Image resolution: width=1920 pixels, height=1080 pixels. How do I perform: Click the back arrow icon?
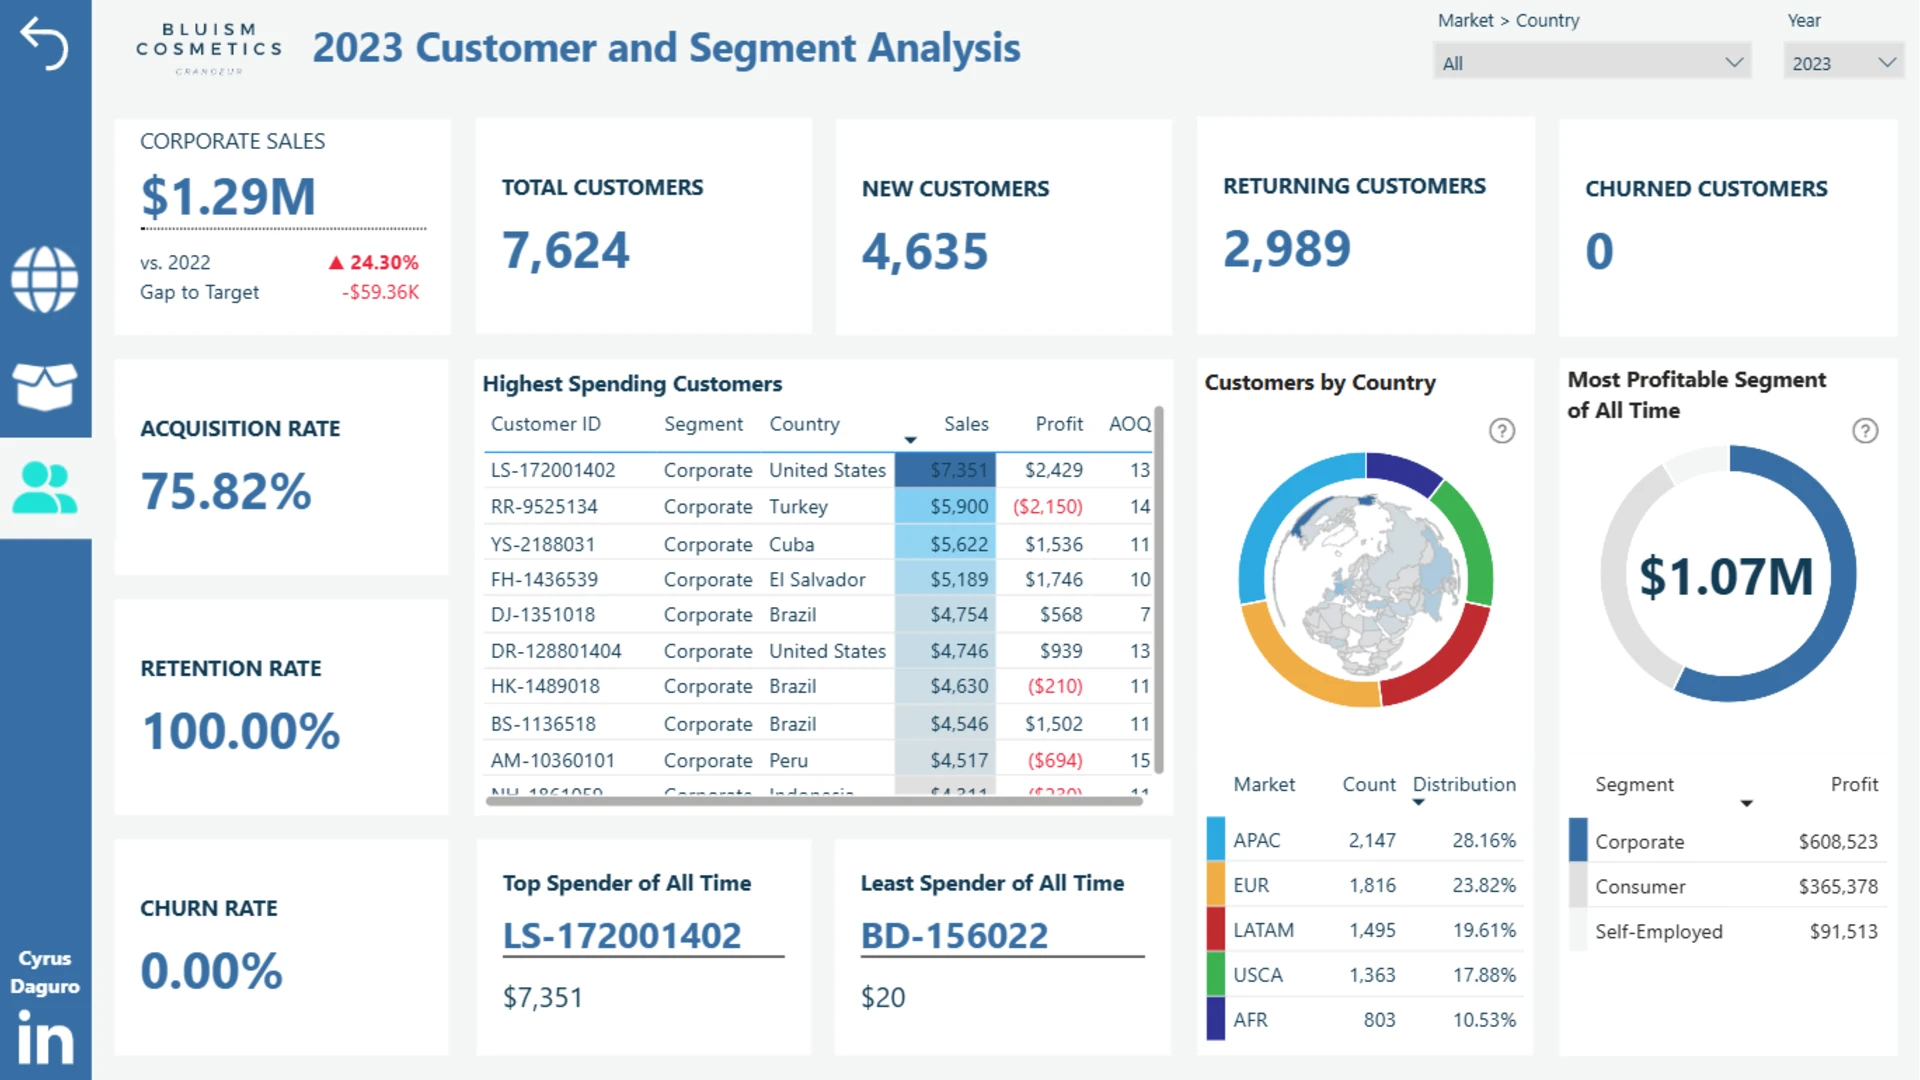click(x=45, y=44)
